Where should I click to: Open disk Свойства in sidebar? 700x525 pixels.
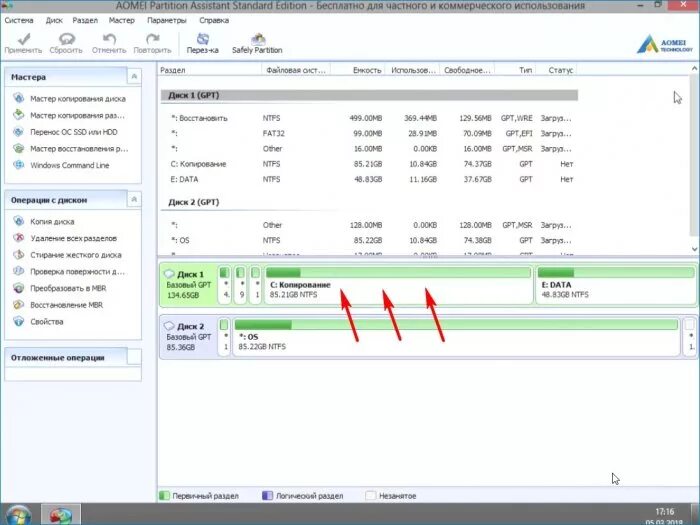pos(47,321)
